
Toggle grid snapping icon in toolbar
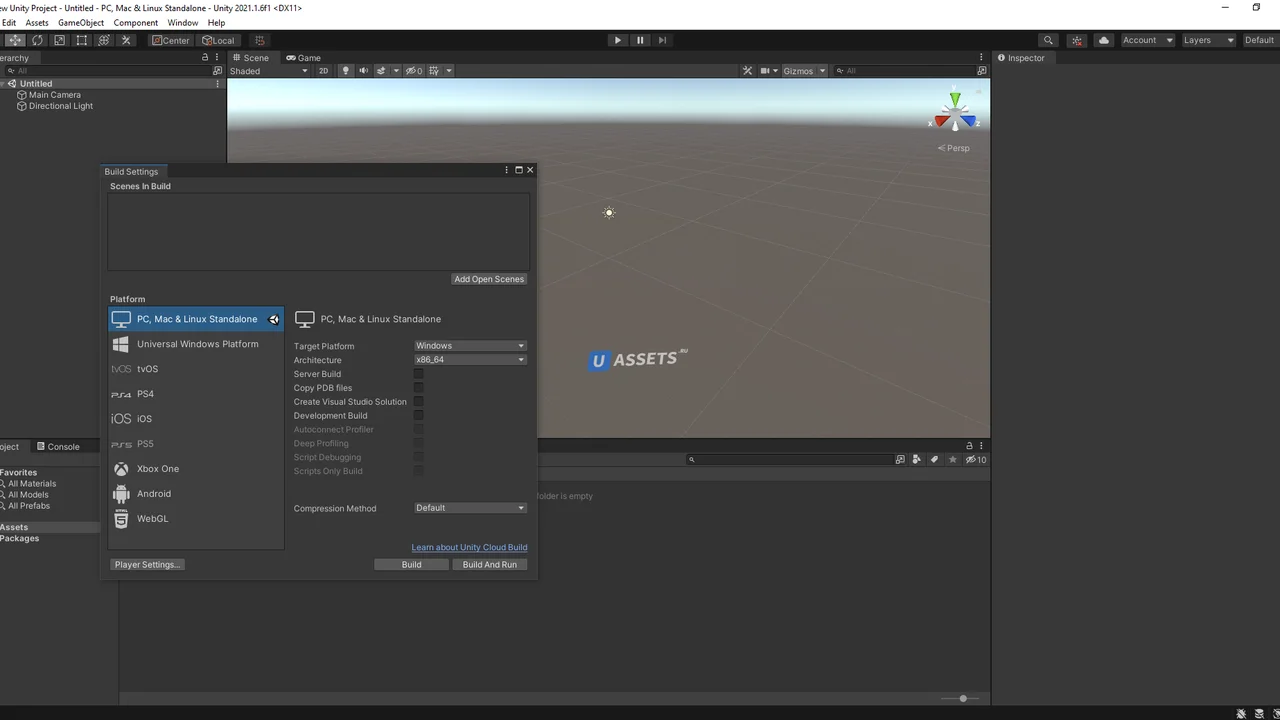[x=260, y=40]
